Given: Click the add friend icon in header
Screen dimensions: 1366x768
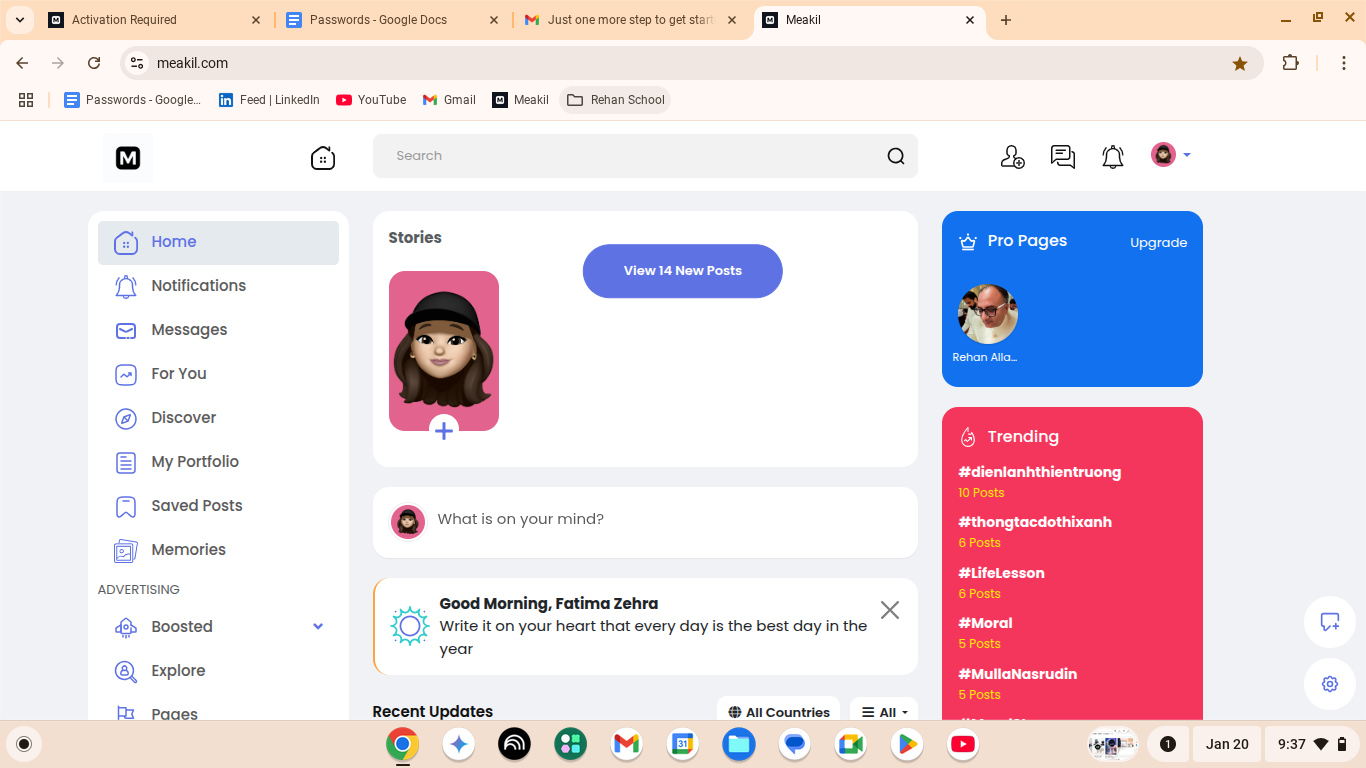Looking at the screenshot, I should pos(1012,157).
